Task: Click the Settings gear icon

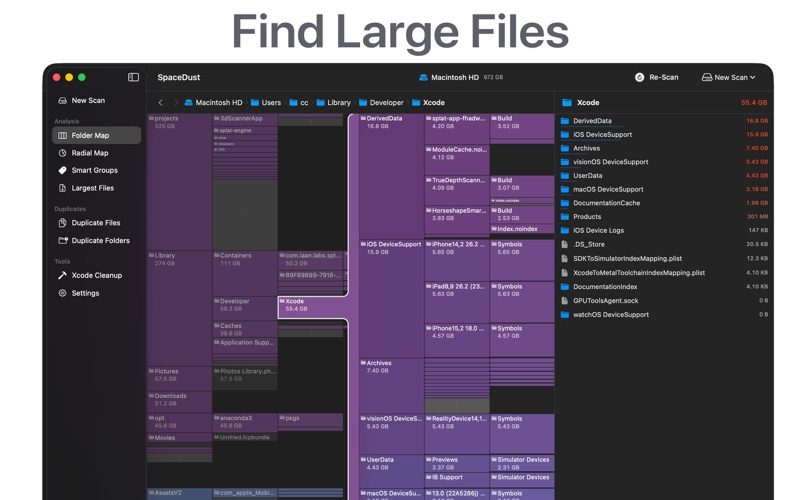Action: (62, 293)
